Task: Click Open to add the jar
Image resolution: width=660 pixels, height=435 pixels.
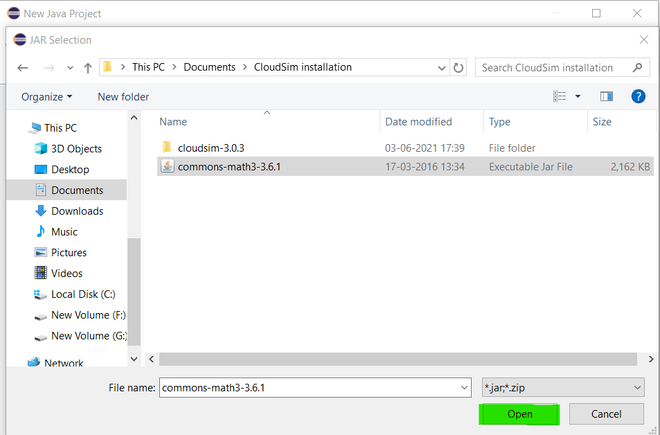Action: (519, 414)
